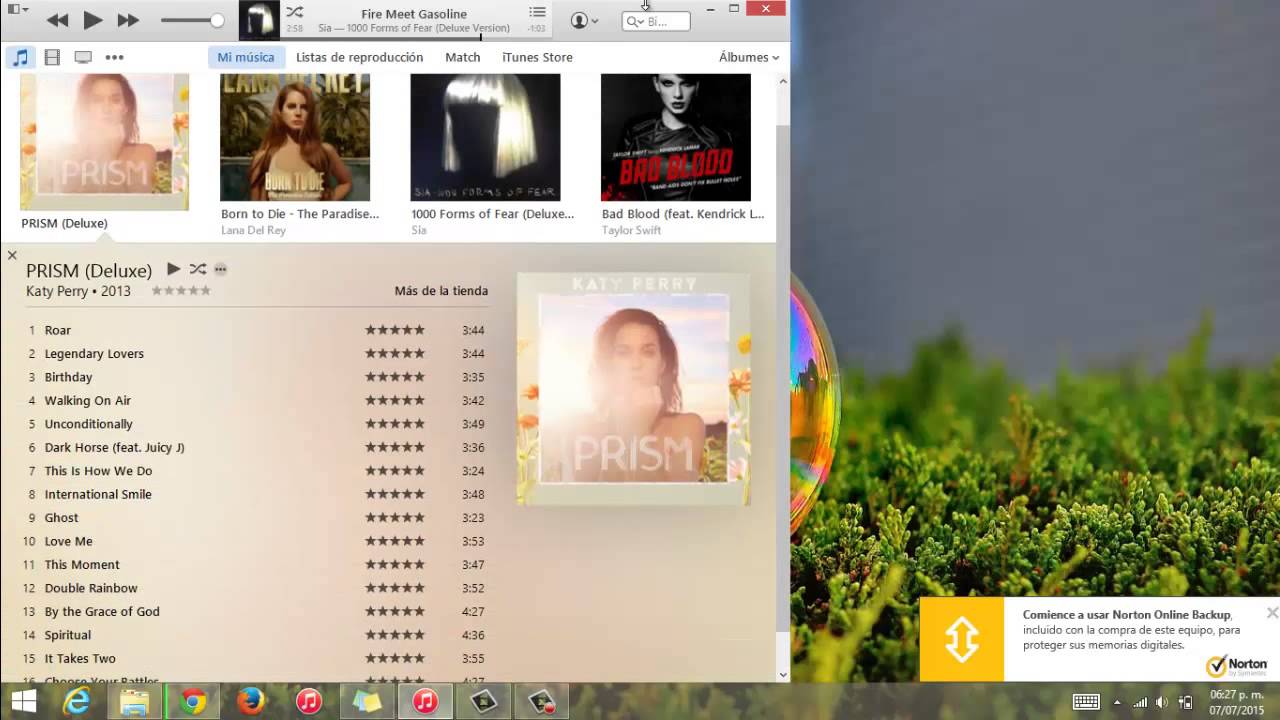Click the Norton backup arrows icon
Screen dimensions: 1280x720
961,639
